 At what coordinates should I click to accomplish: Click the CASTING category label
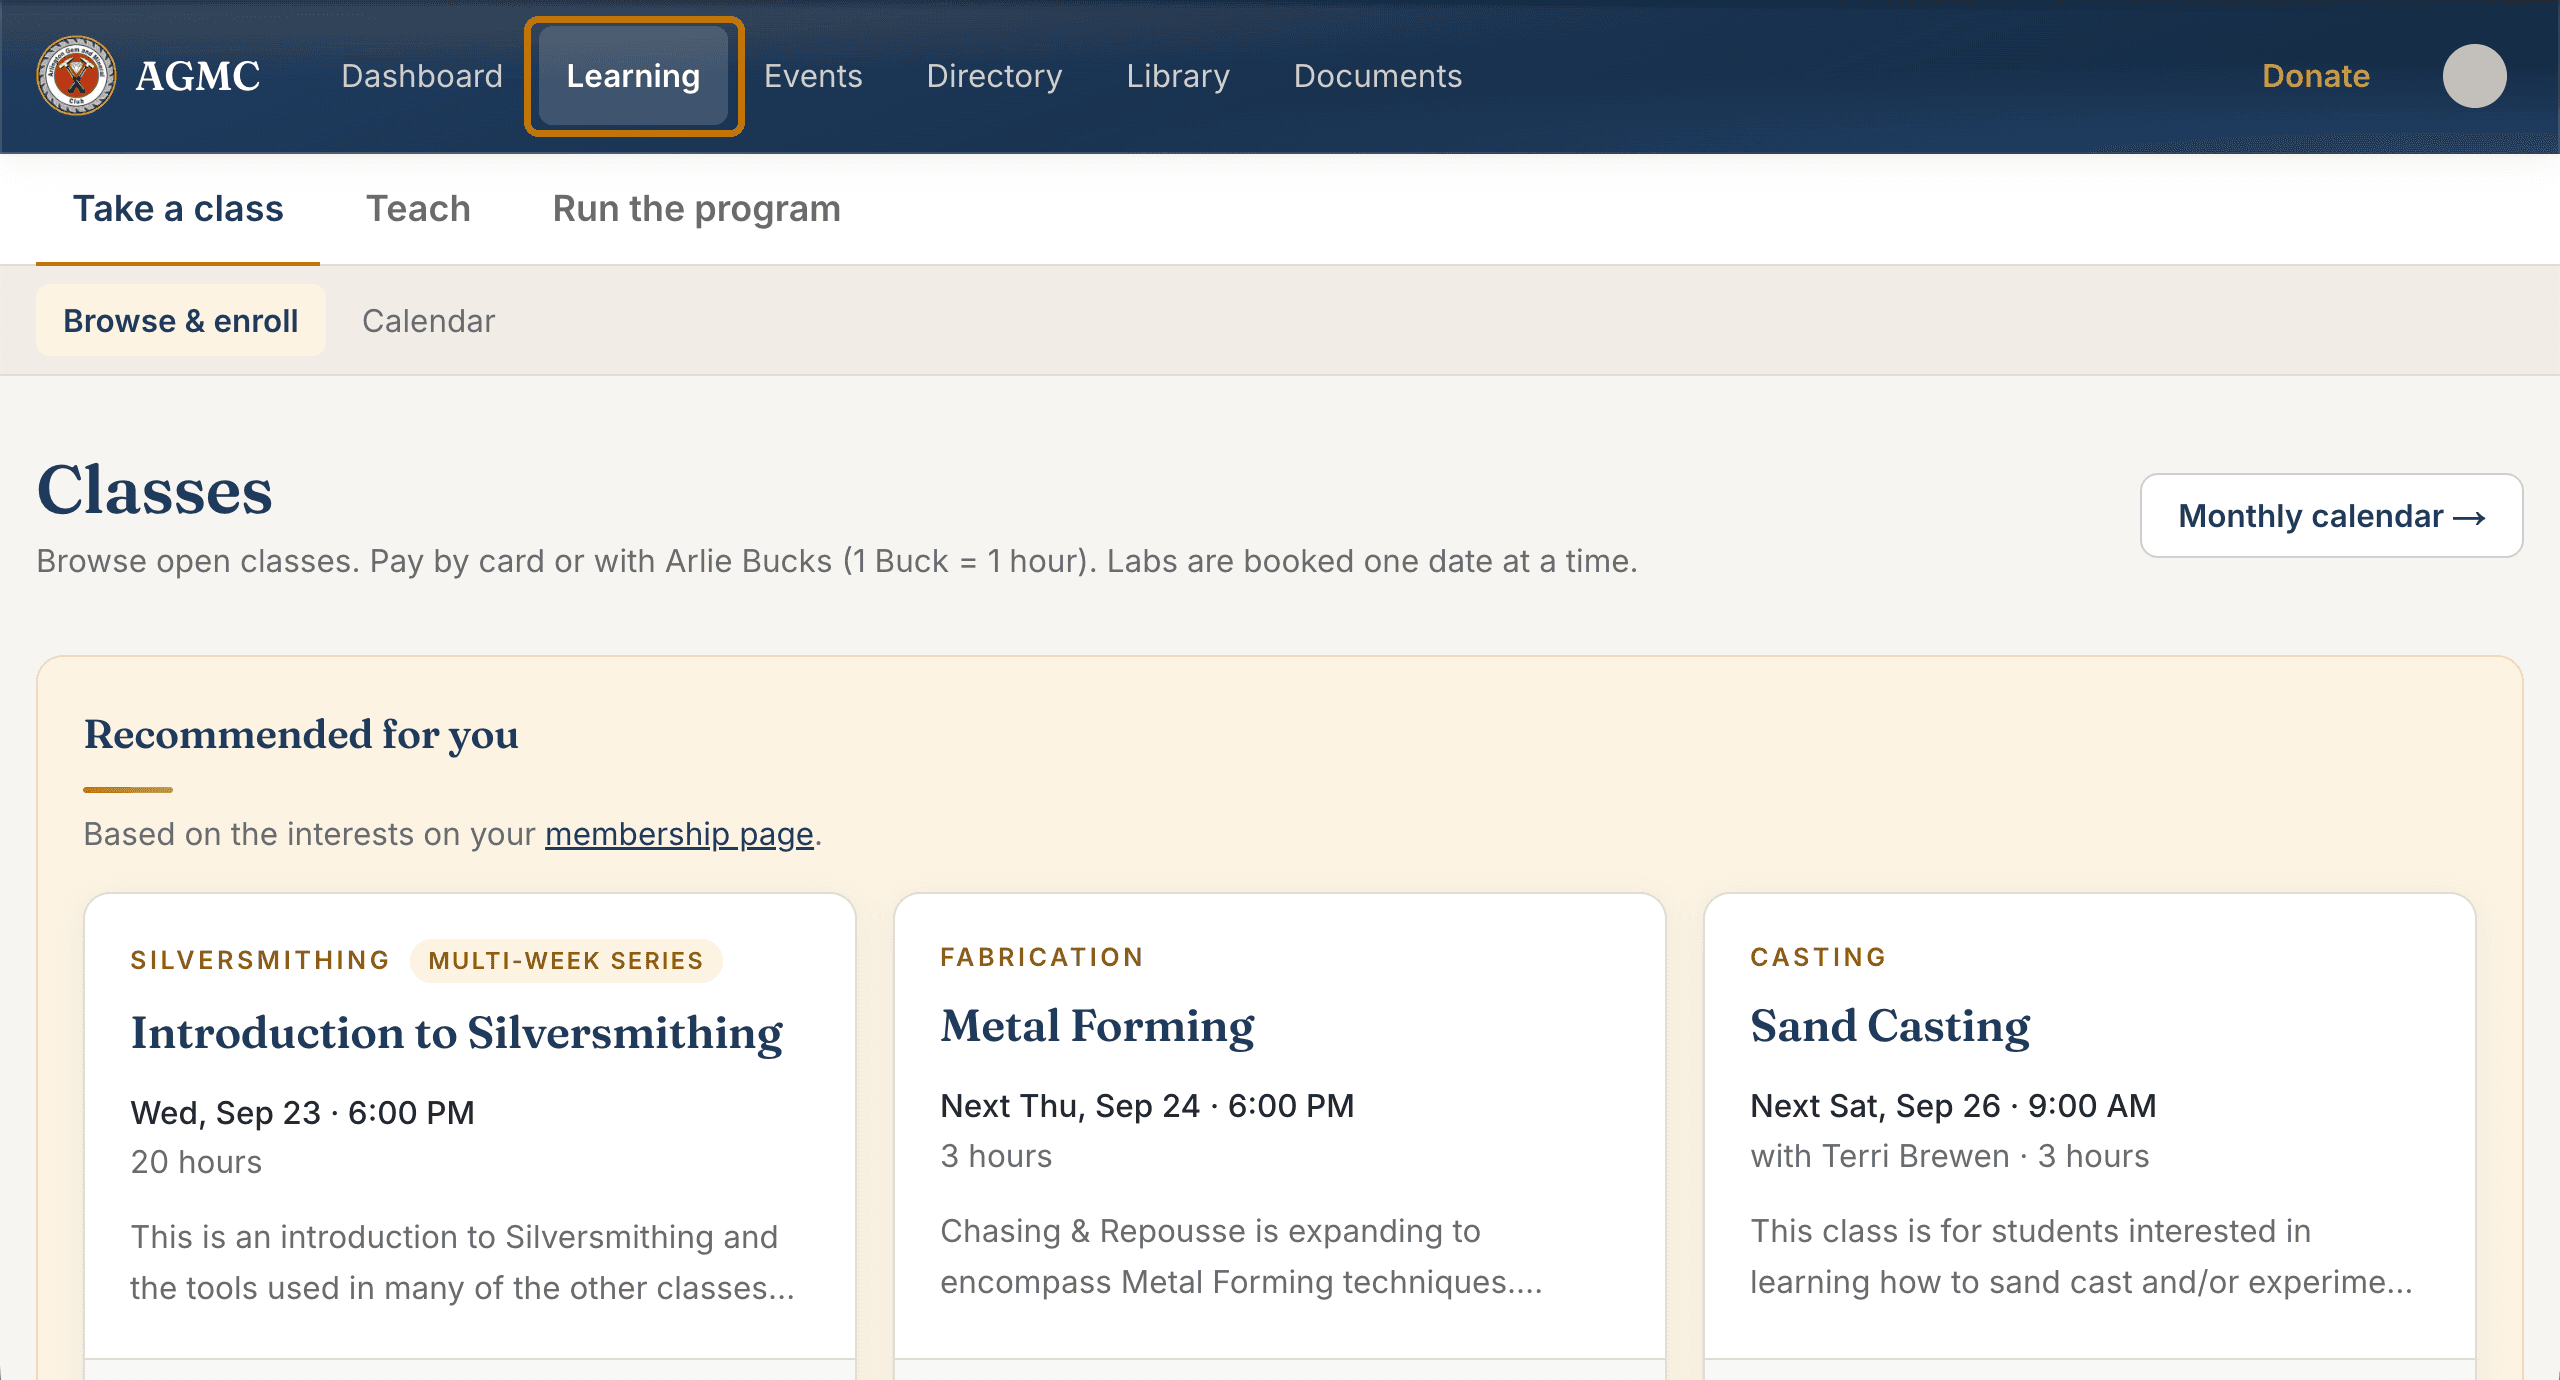point(1818,958)
